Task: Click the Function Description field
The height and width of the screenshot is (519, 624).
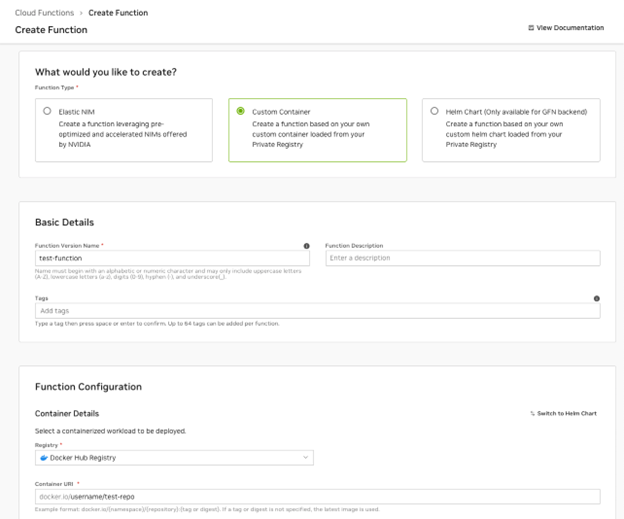Action: [463, 258]
